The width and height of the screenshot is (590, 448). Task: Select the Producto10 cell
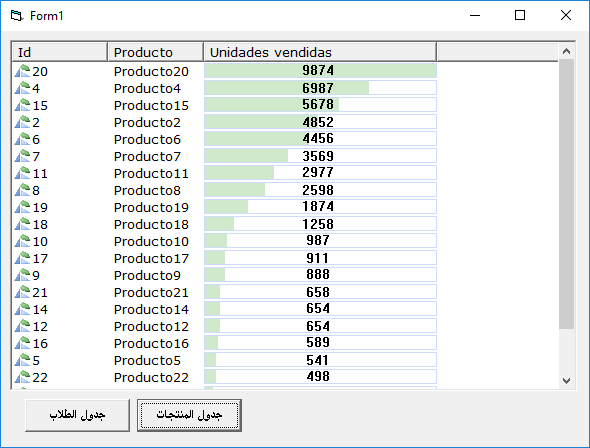click(x=151, y=241)
